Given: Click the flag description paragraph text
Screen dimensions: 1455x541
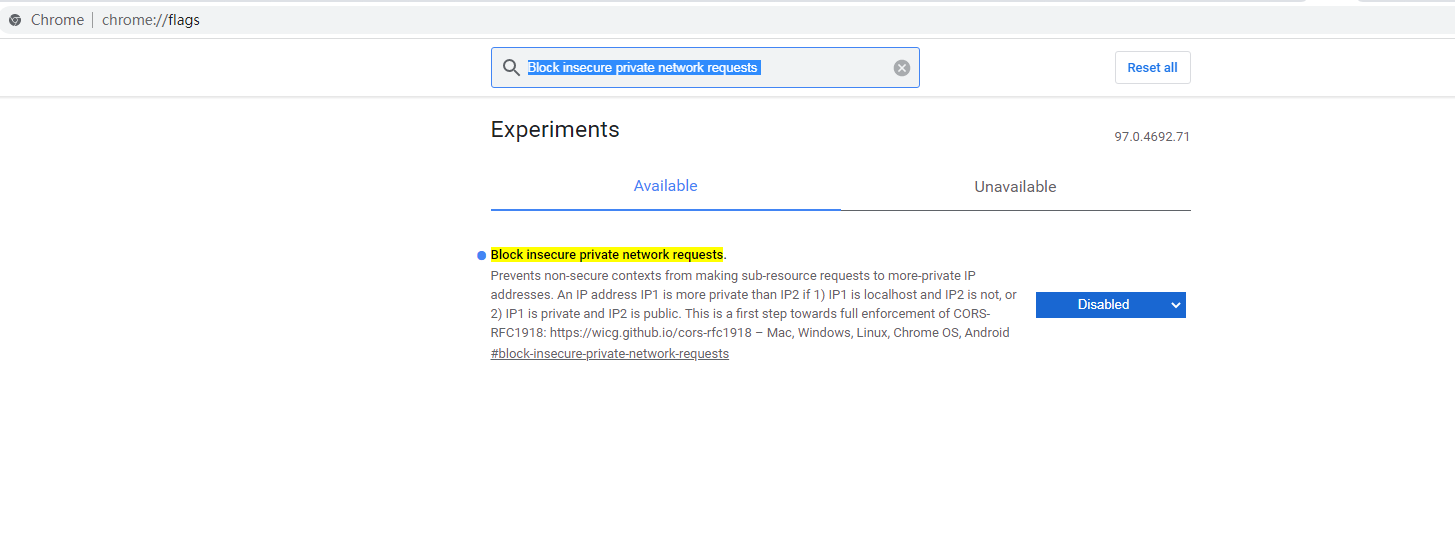Looking at the screenshot, I should point(754,304).
